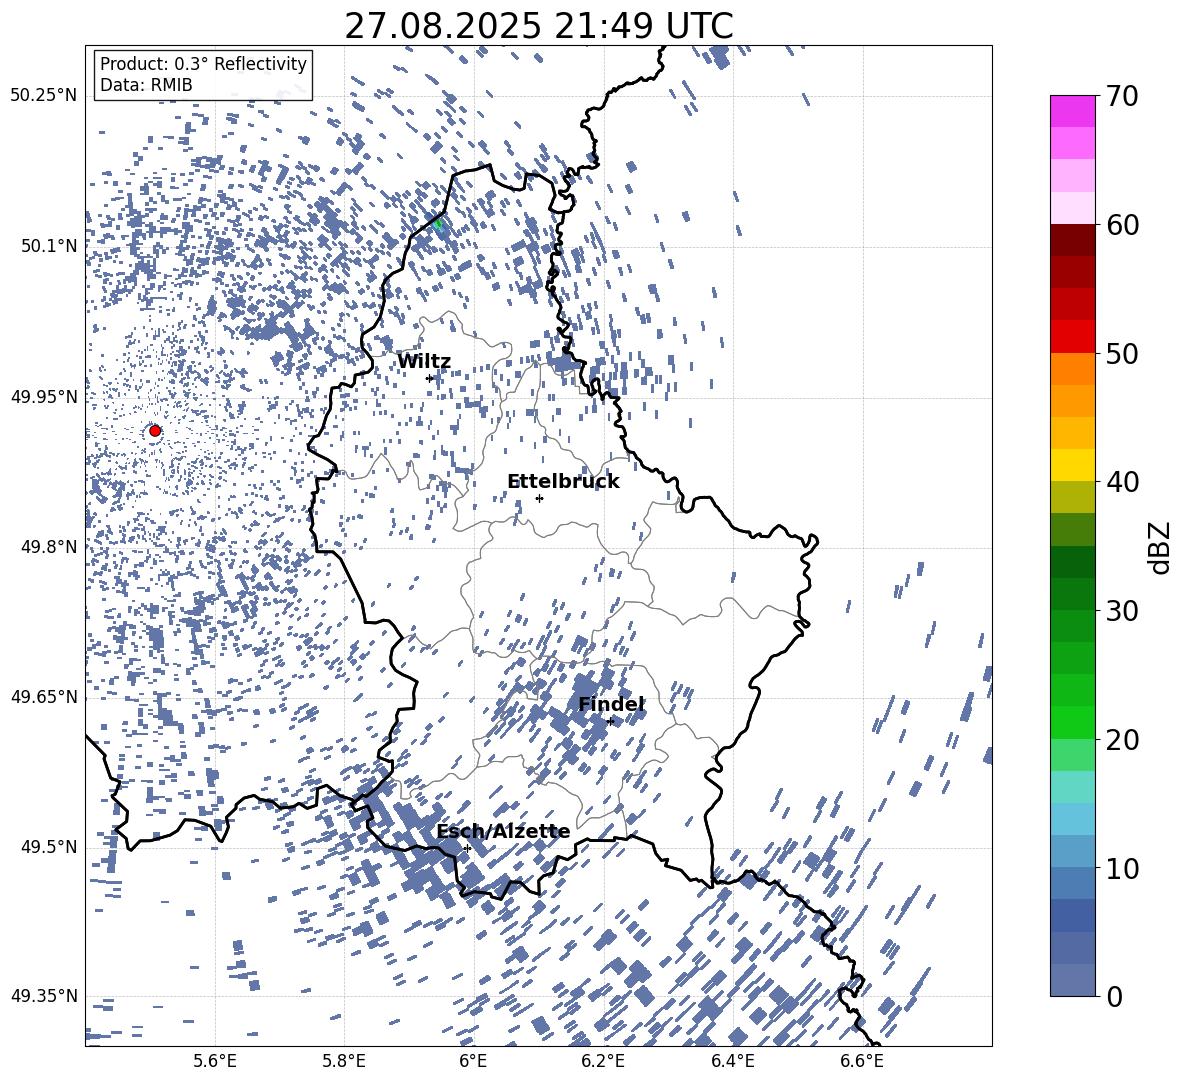
Task: Click the dark maroon swatch below 60
Action: click(x=1072, y=240)
